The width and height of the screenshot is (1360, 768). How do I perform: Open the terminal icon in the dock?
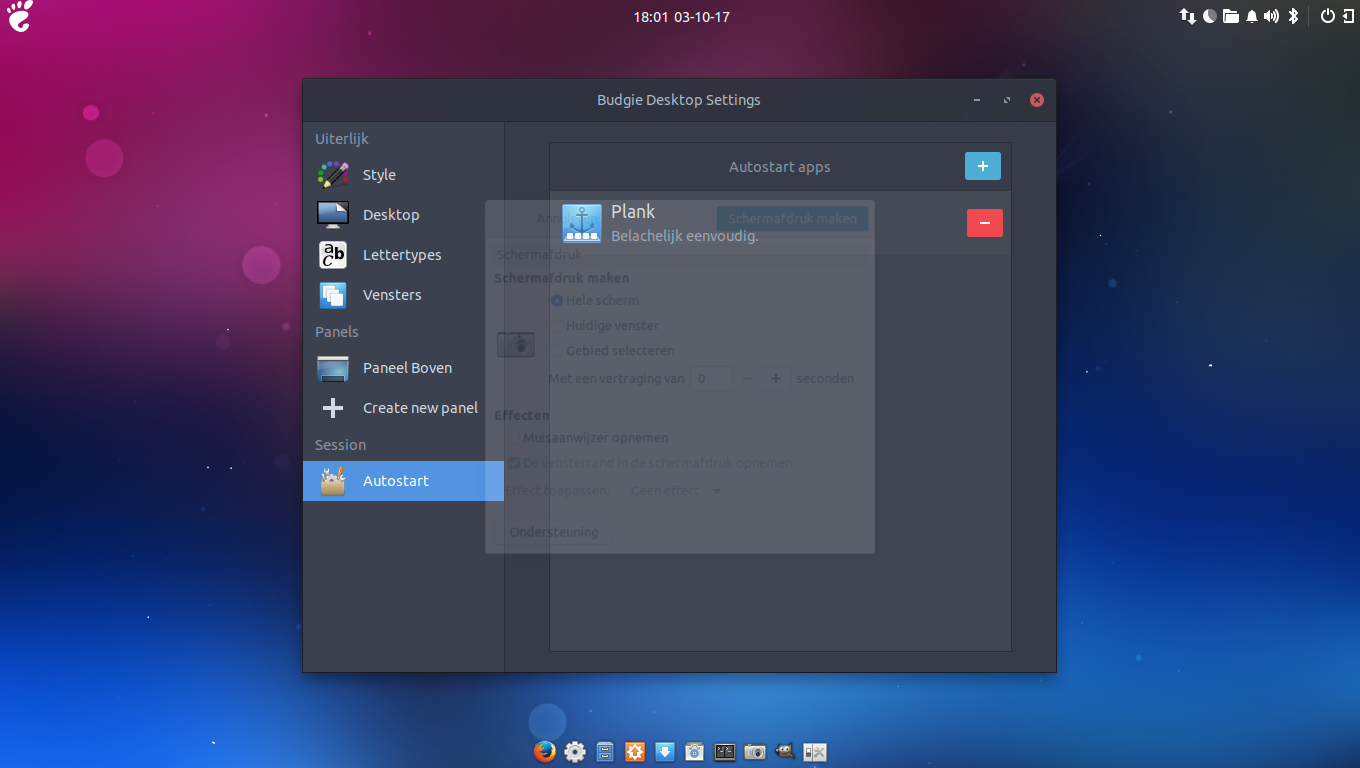pyautogui.click(x=725, y=752)
